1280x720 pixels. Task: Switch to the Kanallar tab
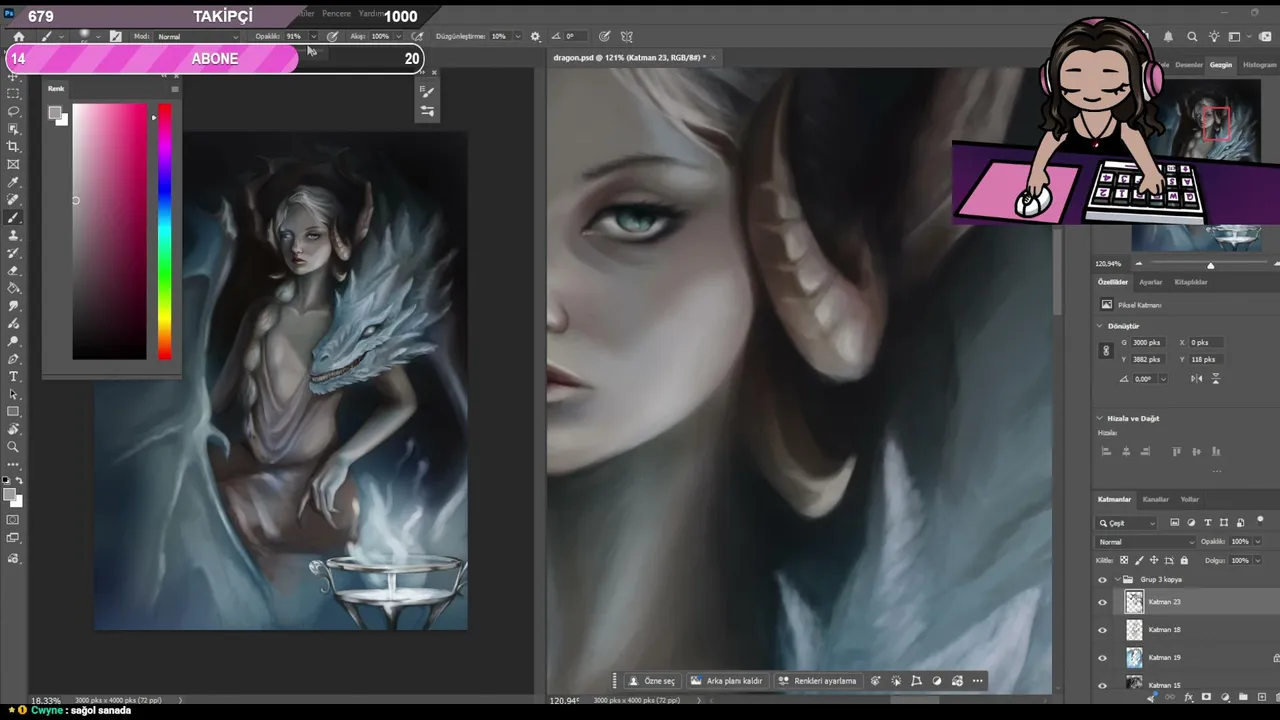[1156, 499]
